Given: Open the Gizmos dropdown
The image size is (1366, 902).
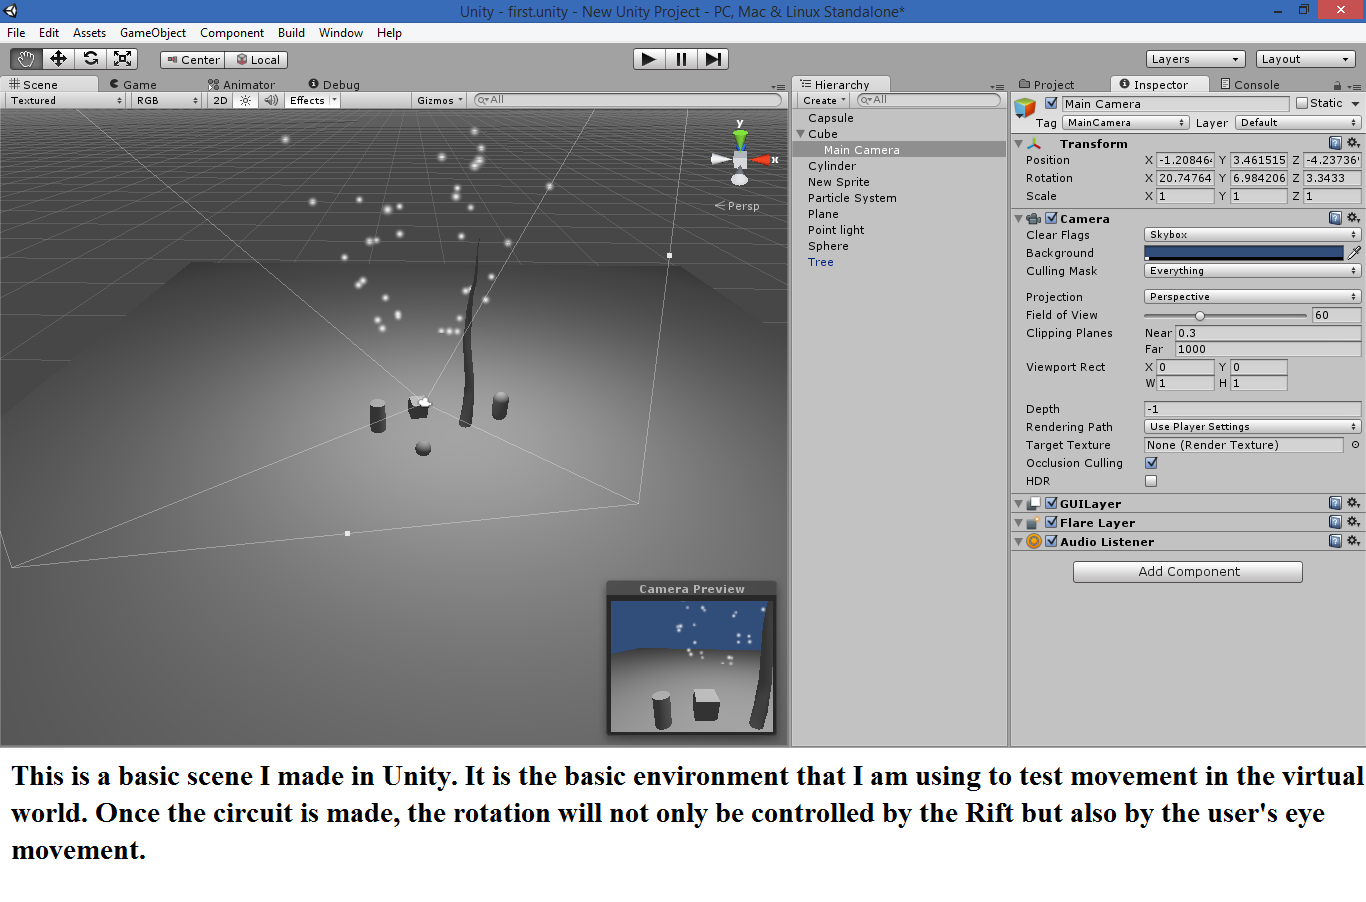Looking at the screenshot, I should [440, 101].
